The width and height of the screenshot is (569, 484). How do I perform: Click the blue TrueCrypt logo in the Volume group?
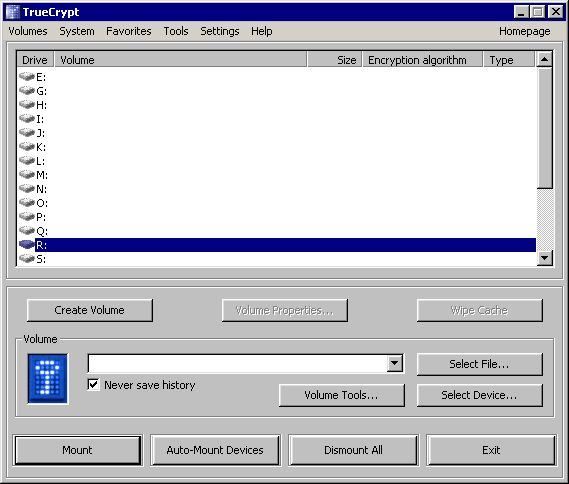click(48, 379)
